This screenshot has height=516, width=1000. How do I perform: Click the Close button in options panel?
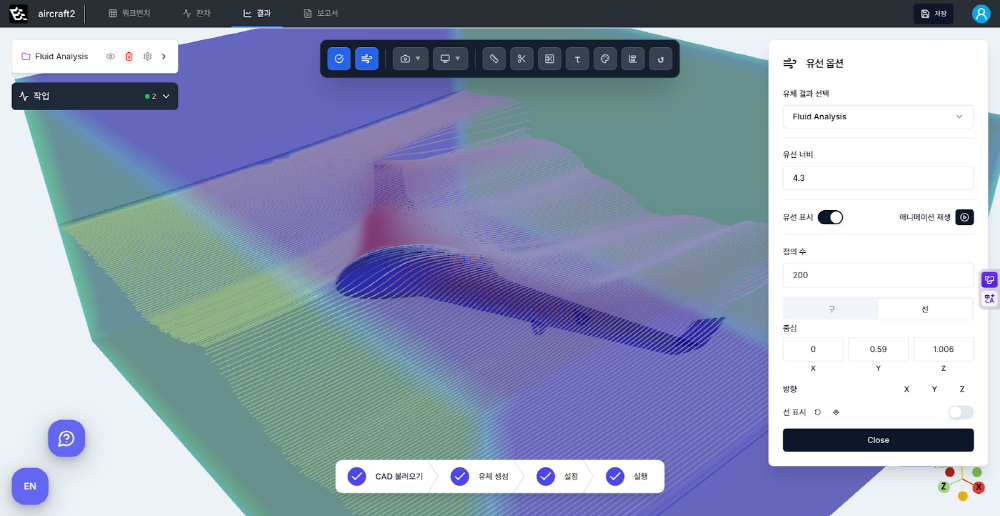(877, 440)
